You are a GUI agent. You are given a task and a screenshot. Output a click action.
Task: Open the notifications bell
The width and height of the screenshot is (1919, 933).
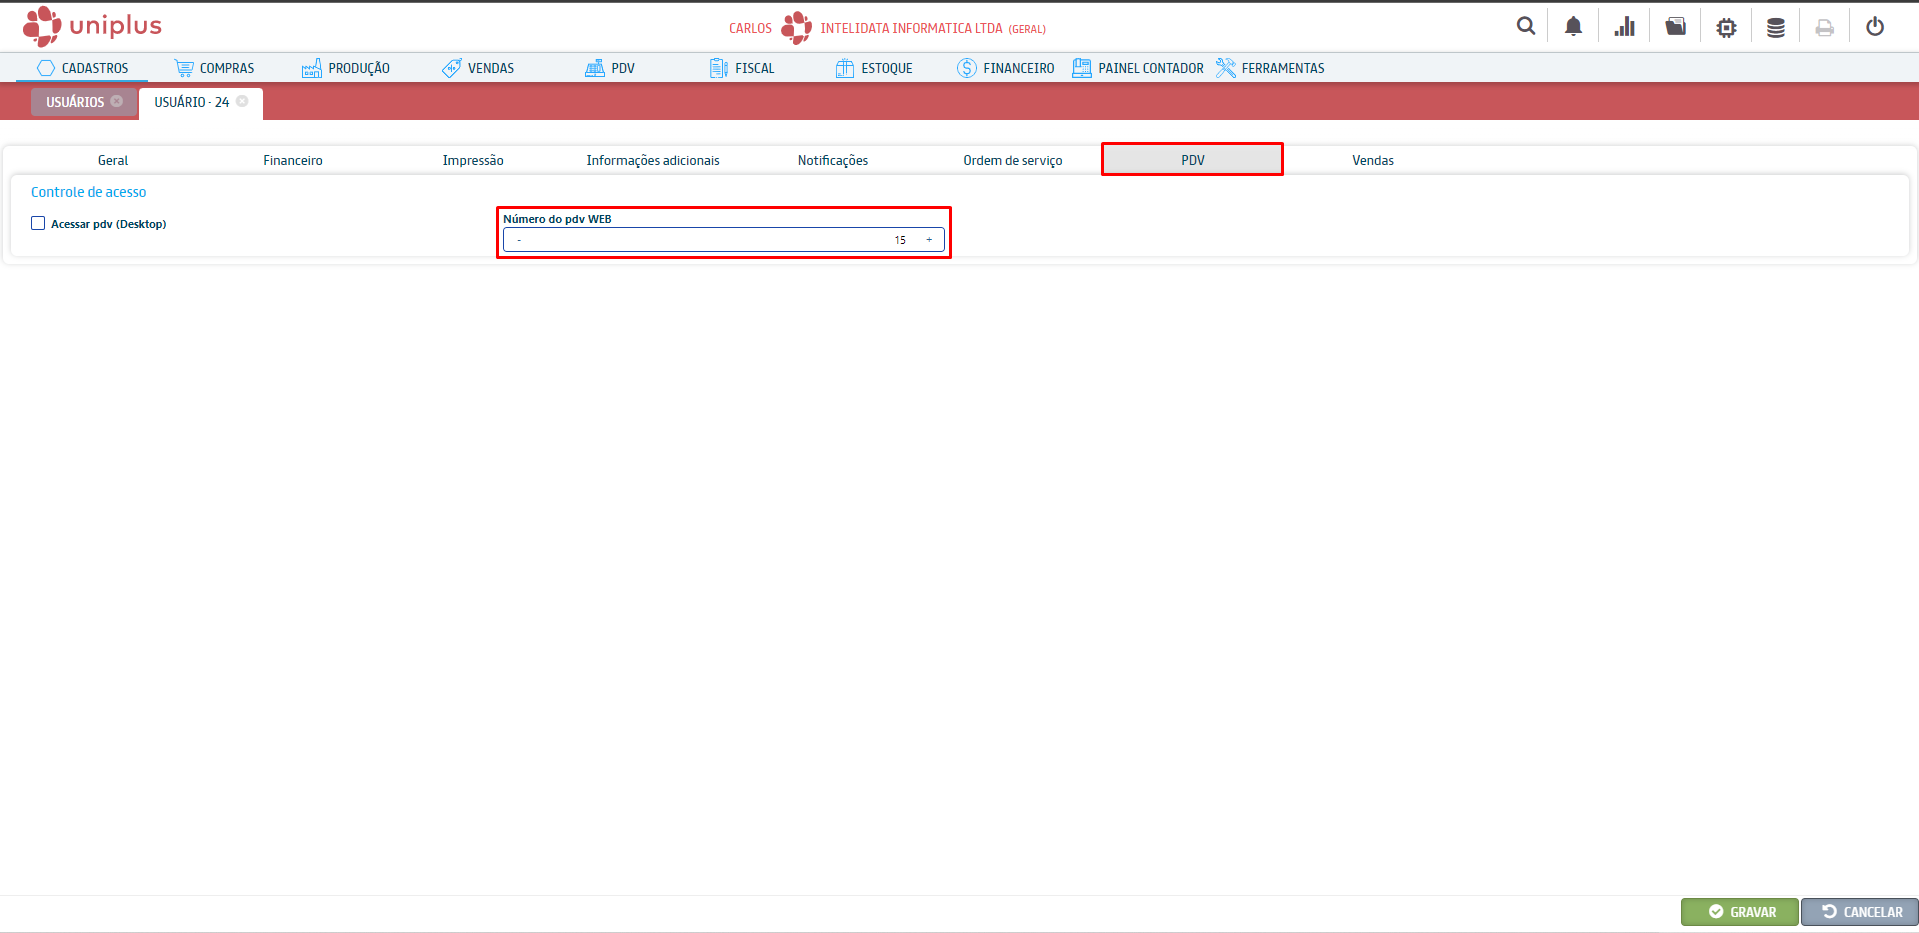1573,27
